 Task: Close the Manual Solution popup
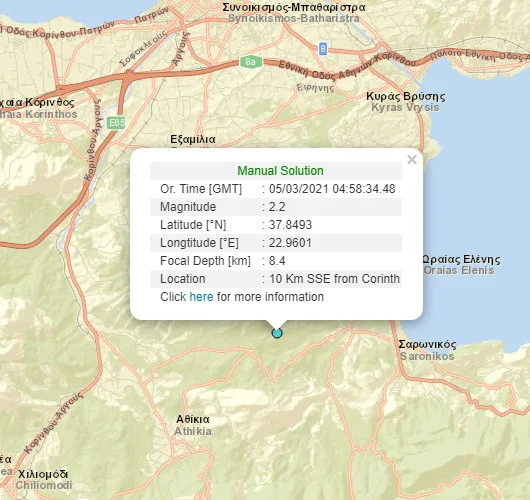point(412,160)
